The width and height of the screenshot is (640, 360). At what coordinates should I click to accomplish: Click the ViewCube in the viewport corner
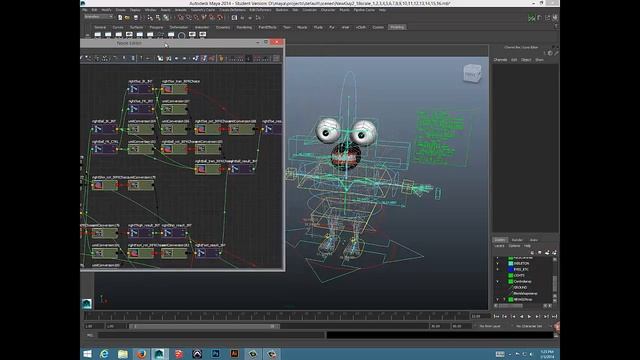tap(473, 73)
